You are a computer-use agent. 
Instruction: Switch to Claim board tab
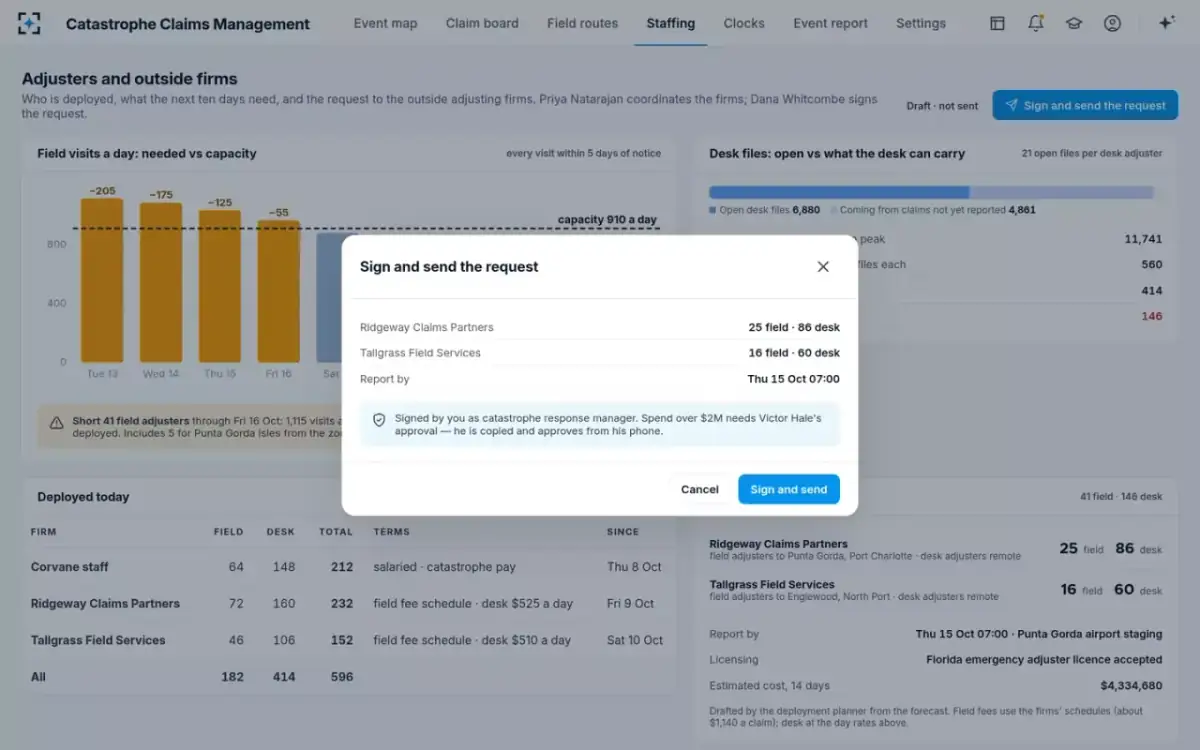click(x=482, y=23)
